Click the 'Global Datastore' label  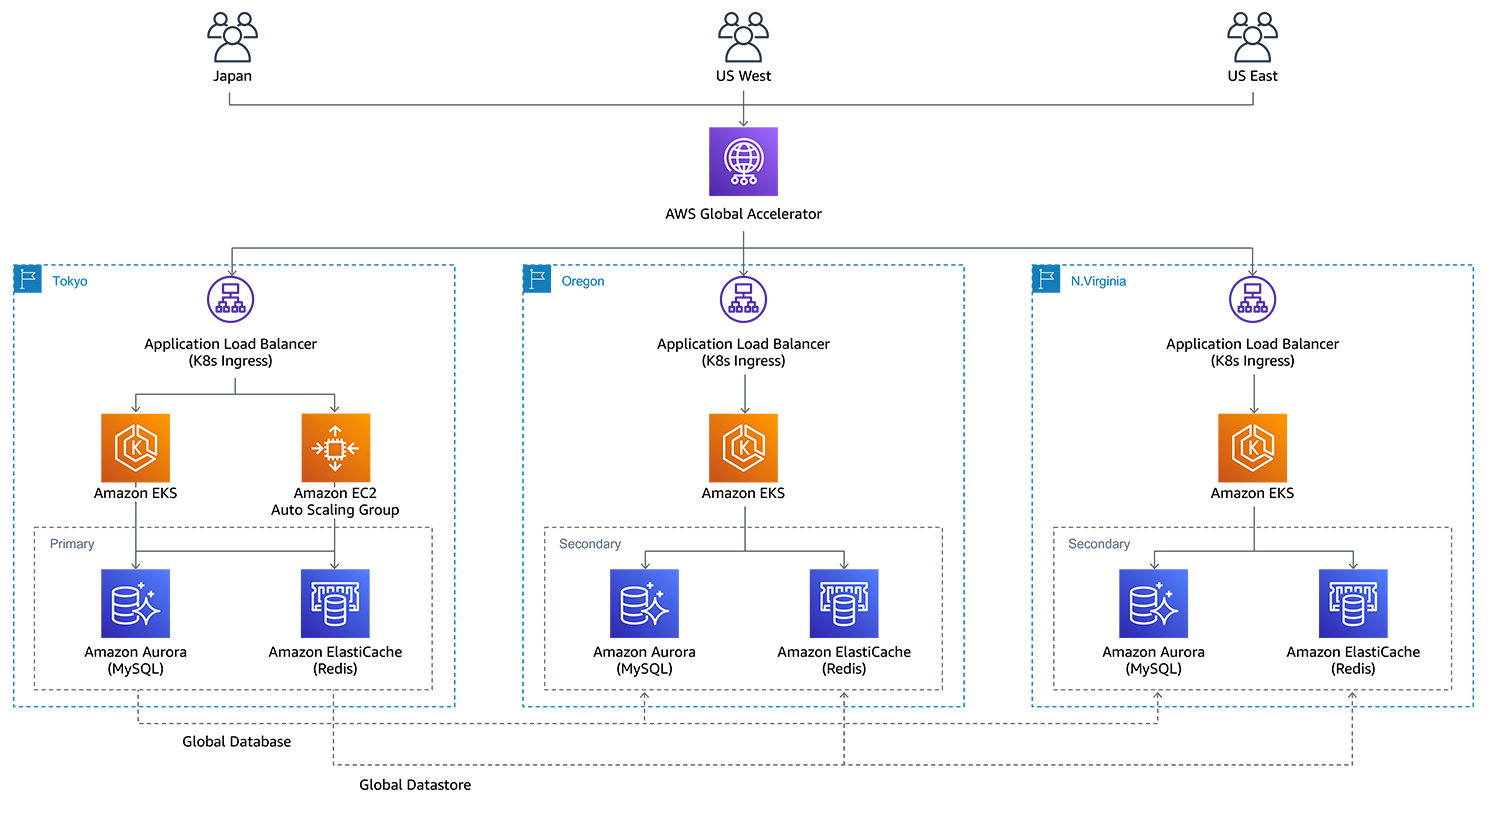[415, 785]
